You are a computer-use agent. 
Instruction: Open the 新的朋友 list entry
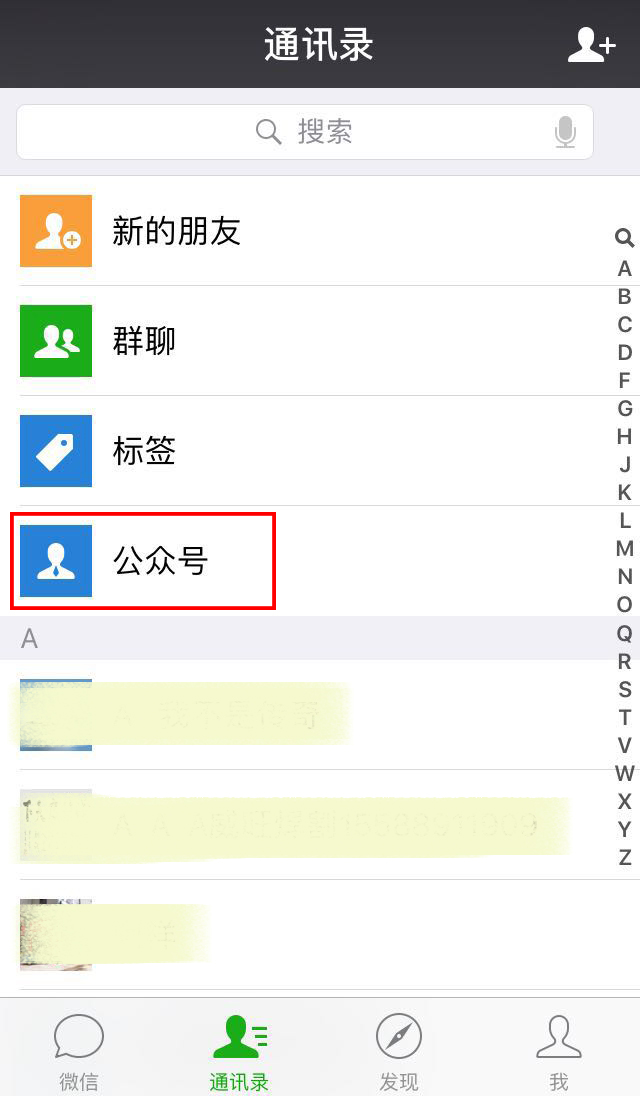[320, 231]
